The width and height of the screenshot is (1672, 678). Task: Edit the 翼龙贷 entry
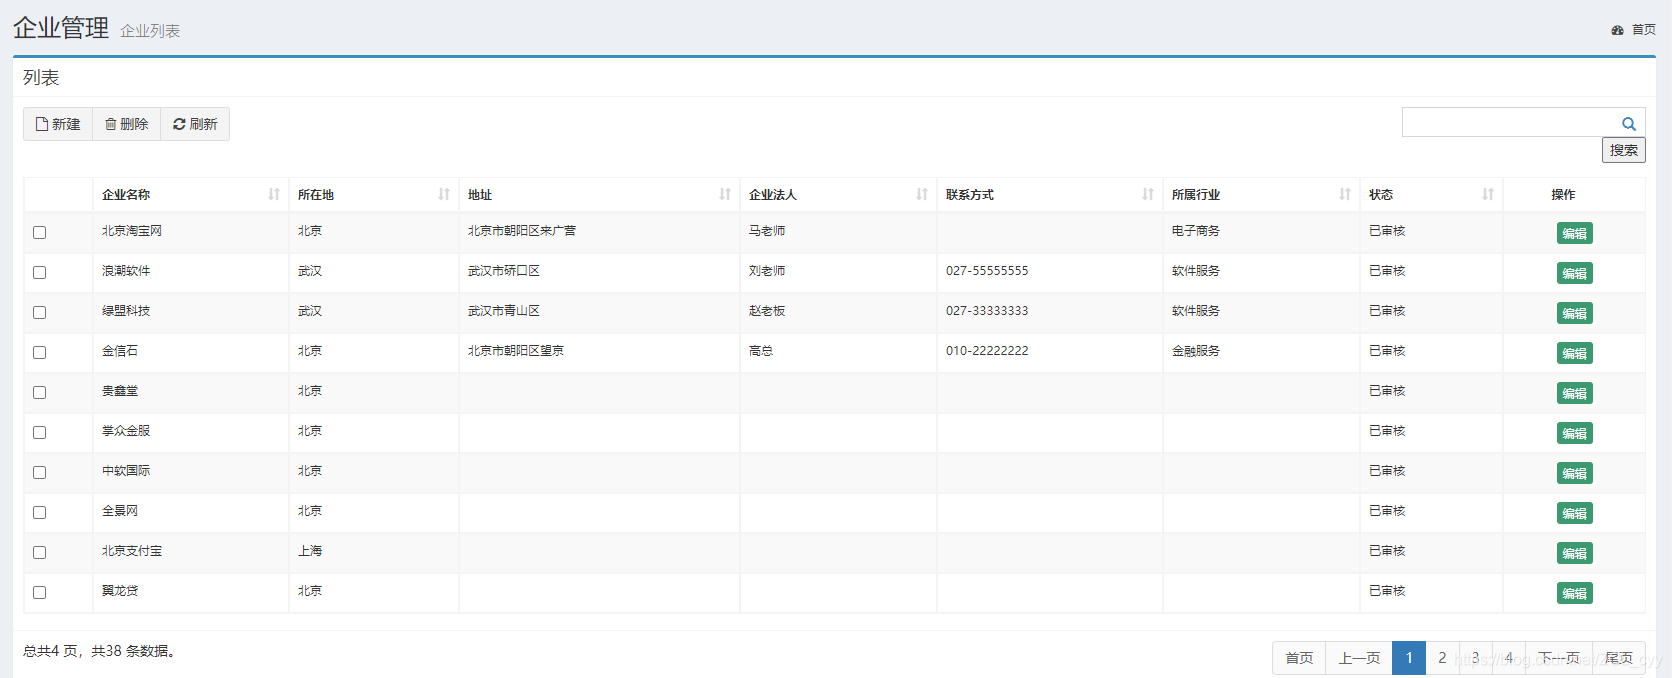pyautogui.click(x=1574, y=593)
